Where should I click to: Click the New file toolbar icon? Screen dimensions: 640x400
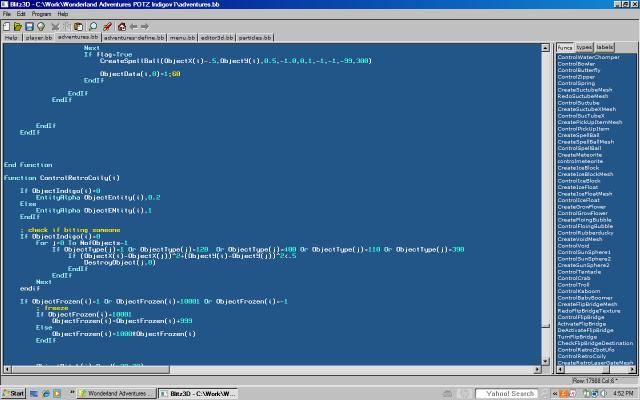click(x=7, y=27)
